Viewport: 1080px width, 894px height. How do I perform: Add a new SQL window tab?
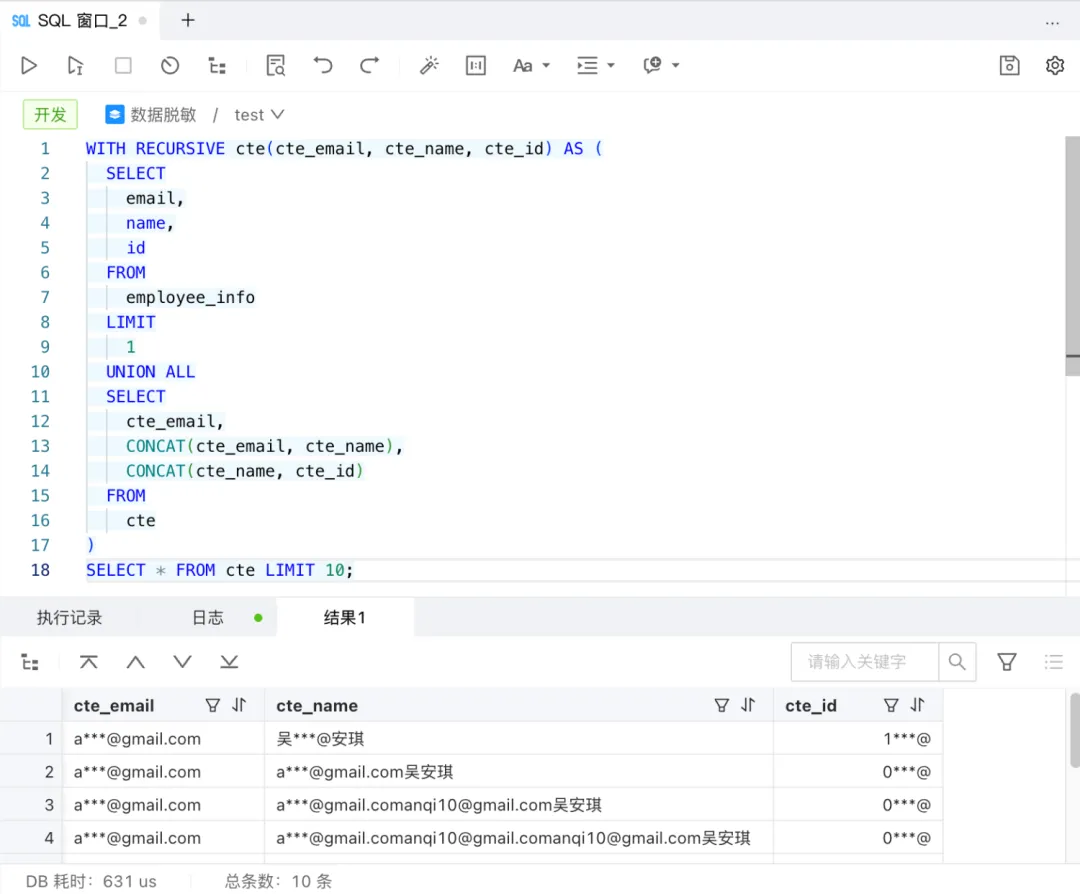pos(187,21)
